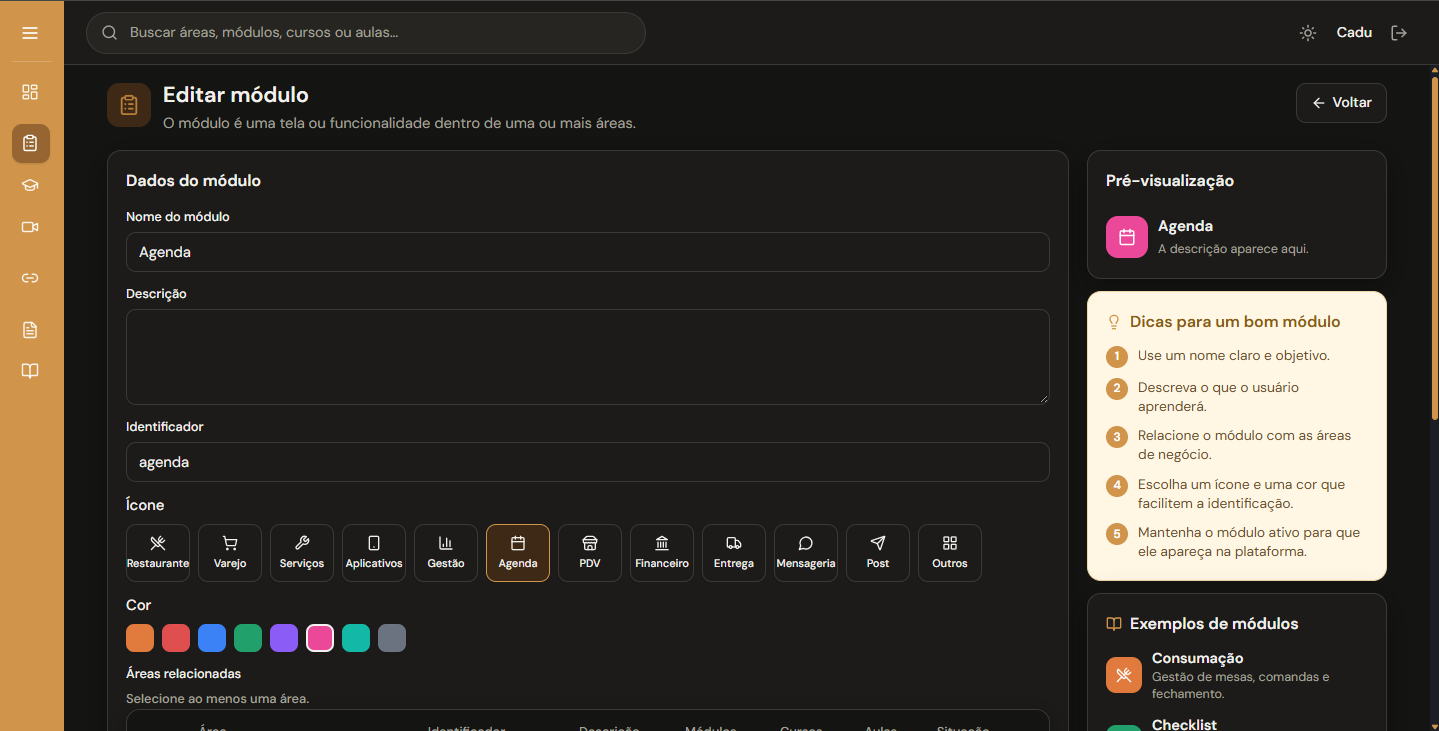The width and height of the screenshot is (1439, 731).
Task: Pick the purple color swatch
Action: pyautogui.click(x=284, y=638)
